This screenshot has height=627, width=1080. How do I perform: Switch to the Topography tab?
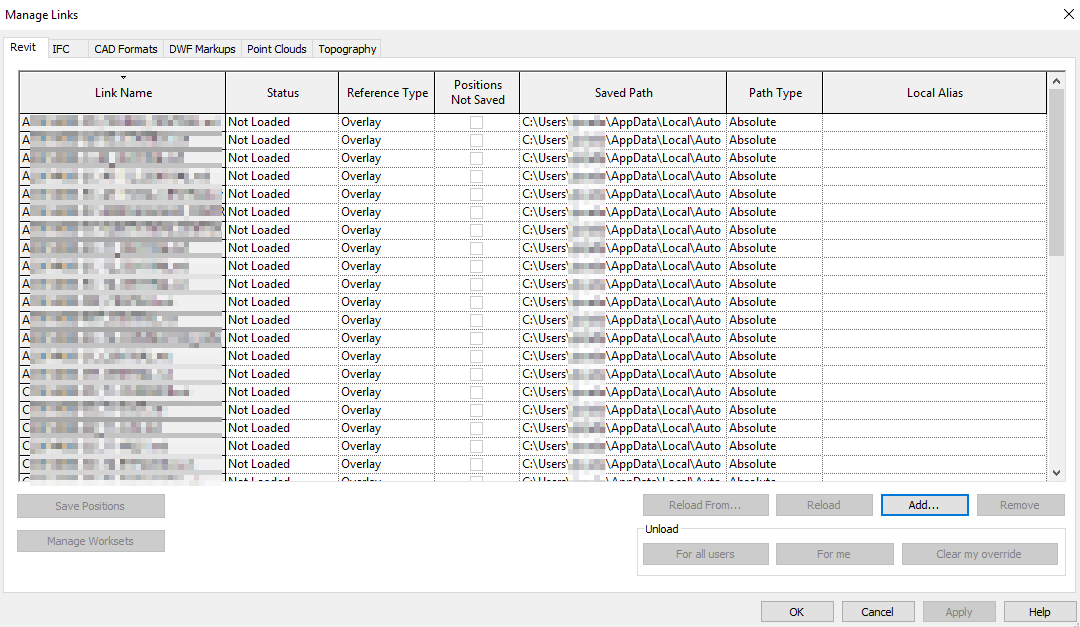(x=346, y=48)
